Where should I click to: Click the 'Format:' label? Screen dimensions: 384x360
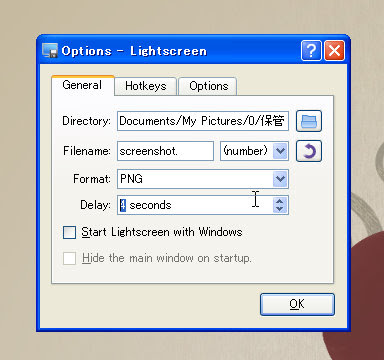92,179
